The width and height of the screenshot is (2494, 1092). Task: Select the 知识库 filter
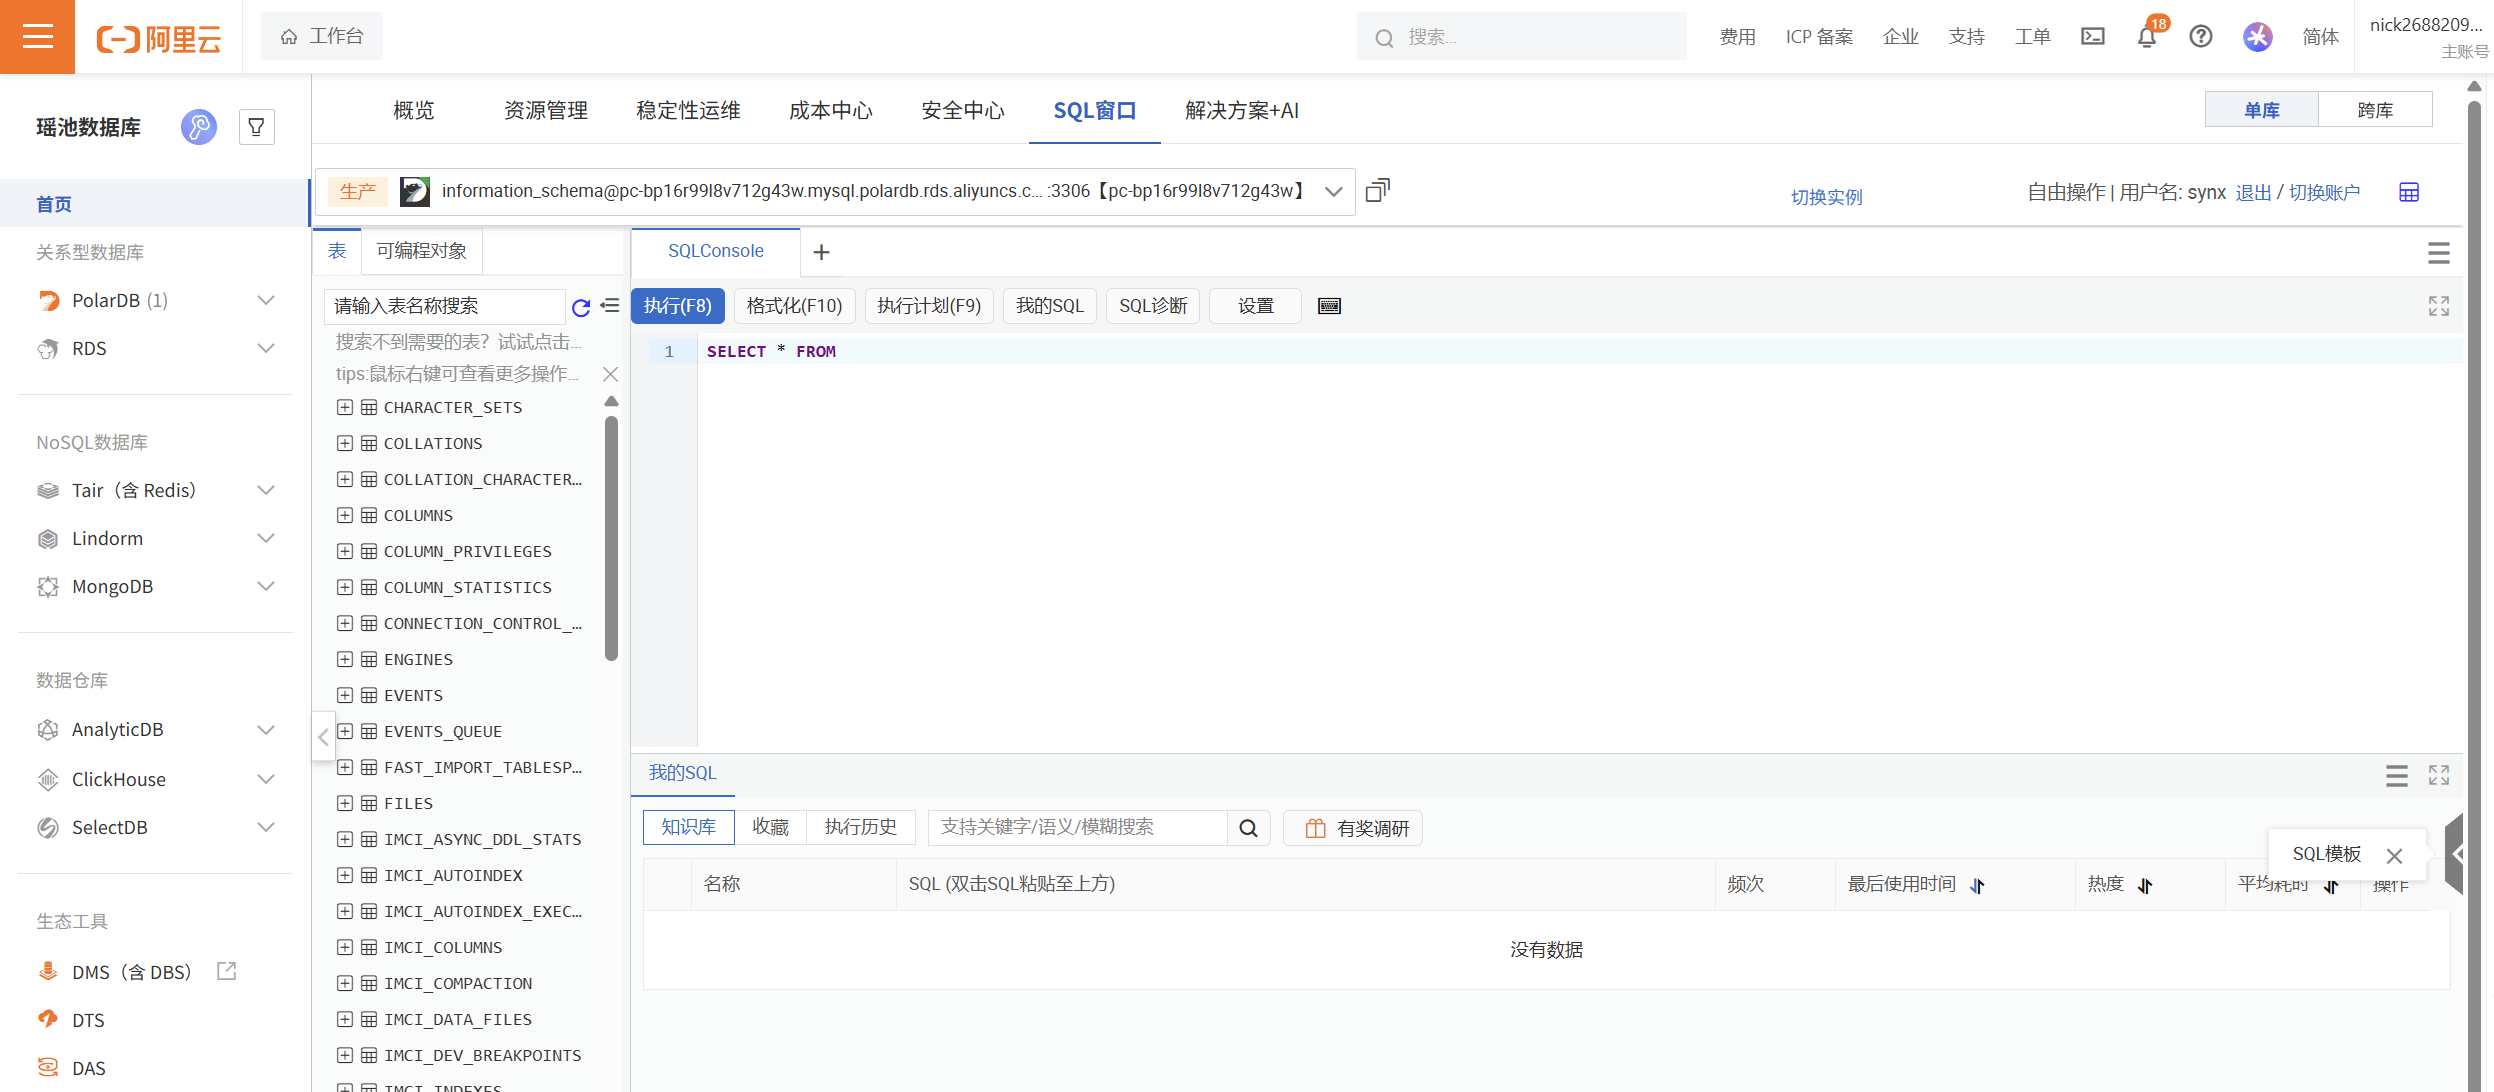688,828
